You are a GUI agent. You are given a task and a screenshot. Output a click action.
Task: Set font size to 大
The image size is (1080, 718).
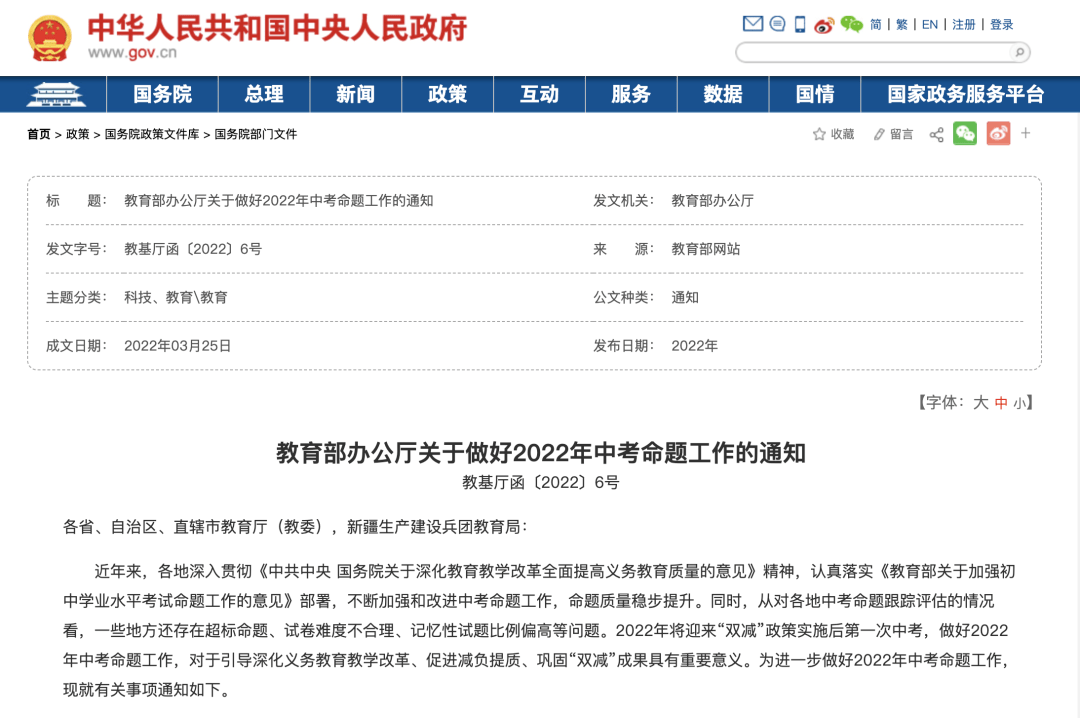point(980,402)
